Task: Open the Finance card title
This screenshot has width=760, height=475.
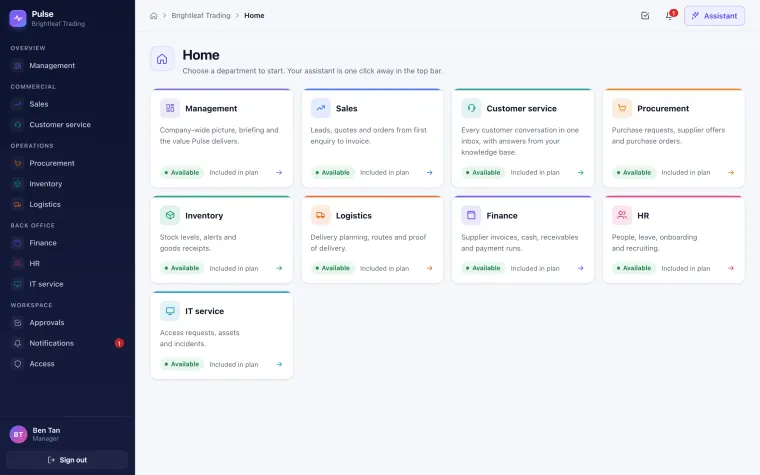Action: (502, 216)
